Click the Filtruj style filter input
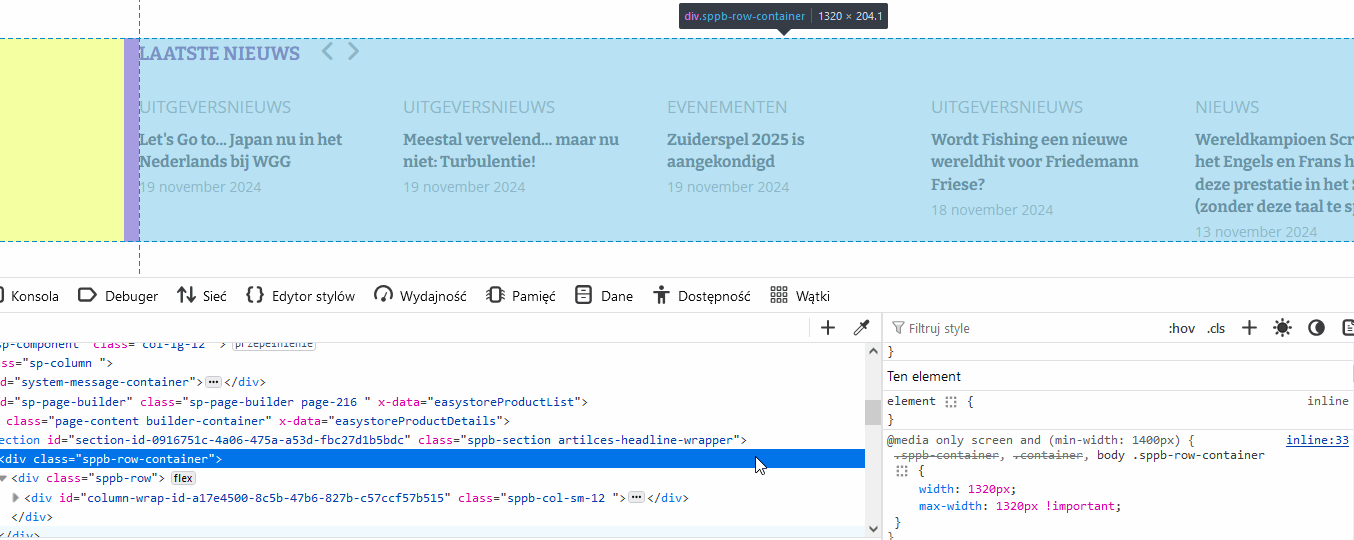Screen dimensions: 1354x540 [1020, 328]
